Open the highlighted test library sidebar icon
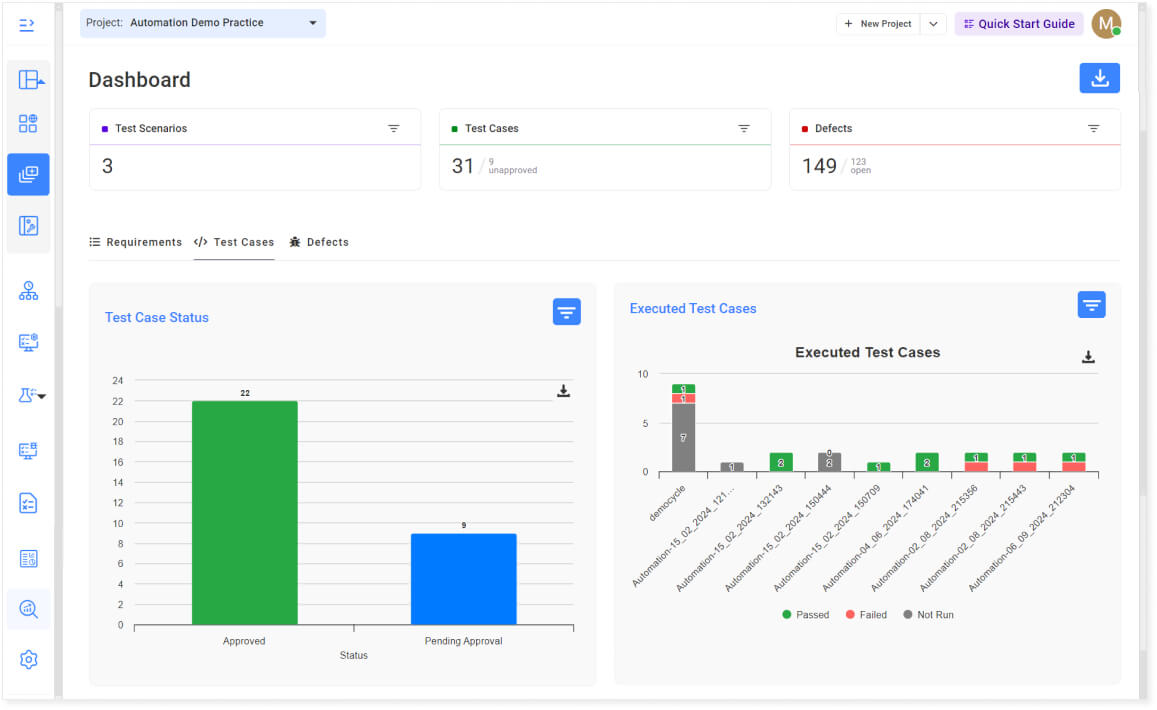The image size is (1157, 710). click(28, 174)
